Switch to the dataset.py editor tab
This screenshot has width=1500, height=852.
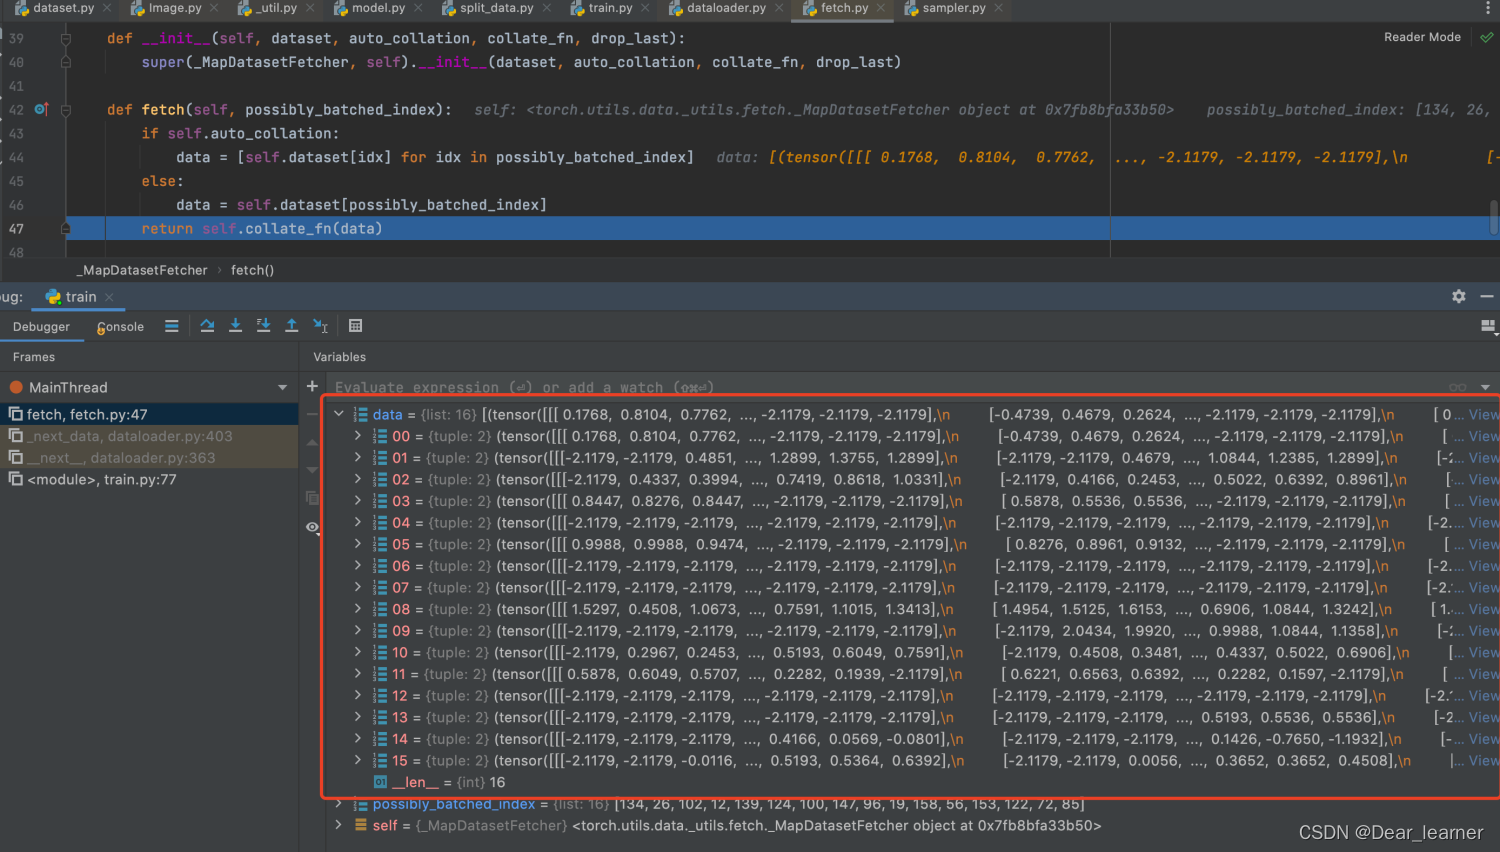[62, 8]
